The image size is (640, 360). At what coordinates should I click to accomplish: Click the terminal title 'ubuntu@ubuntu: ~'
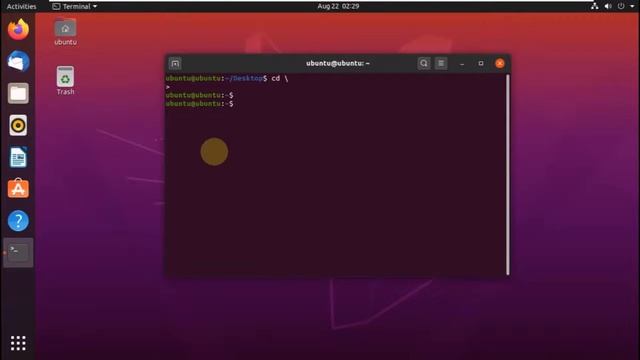(338, 63)
